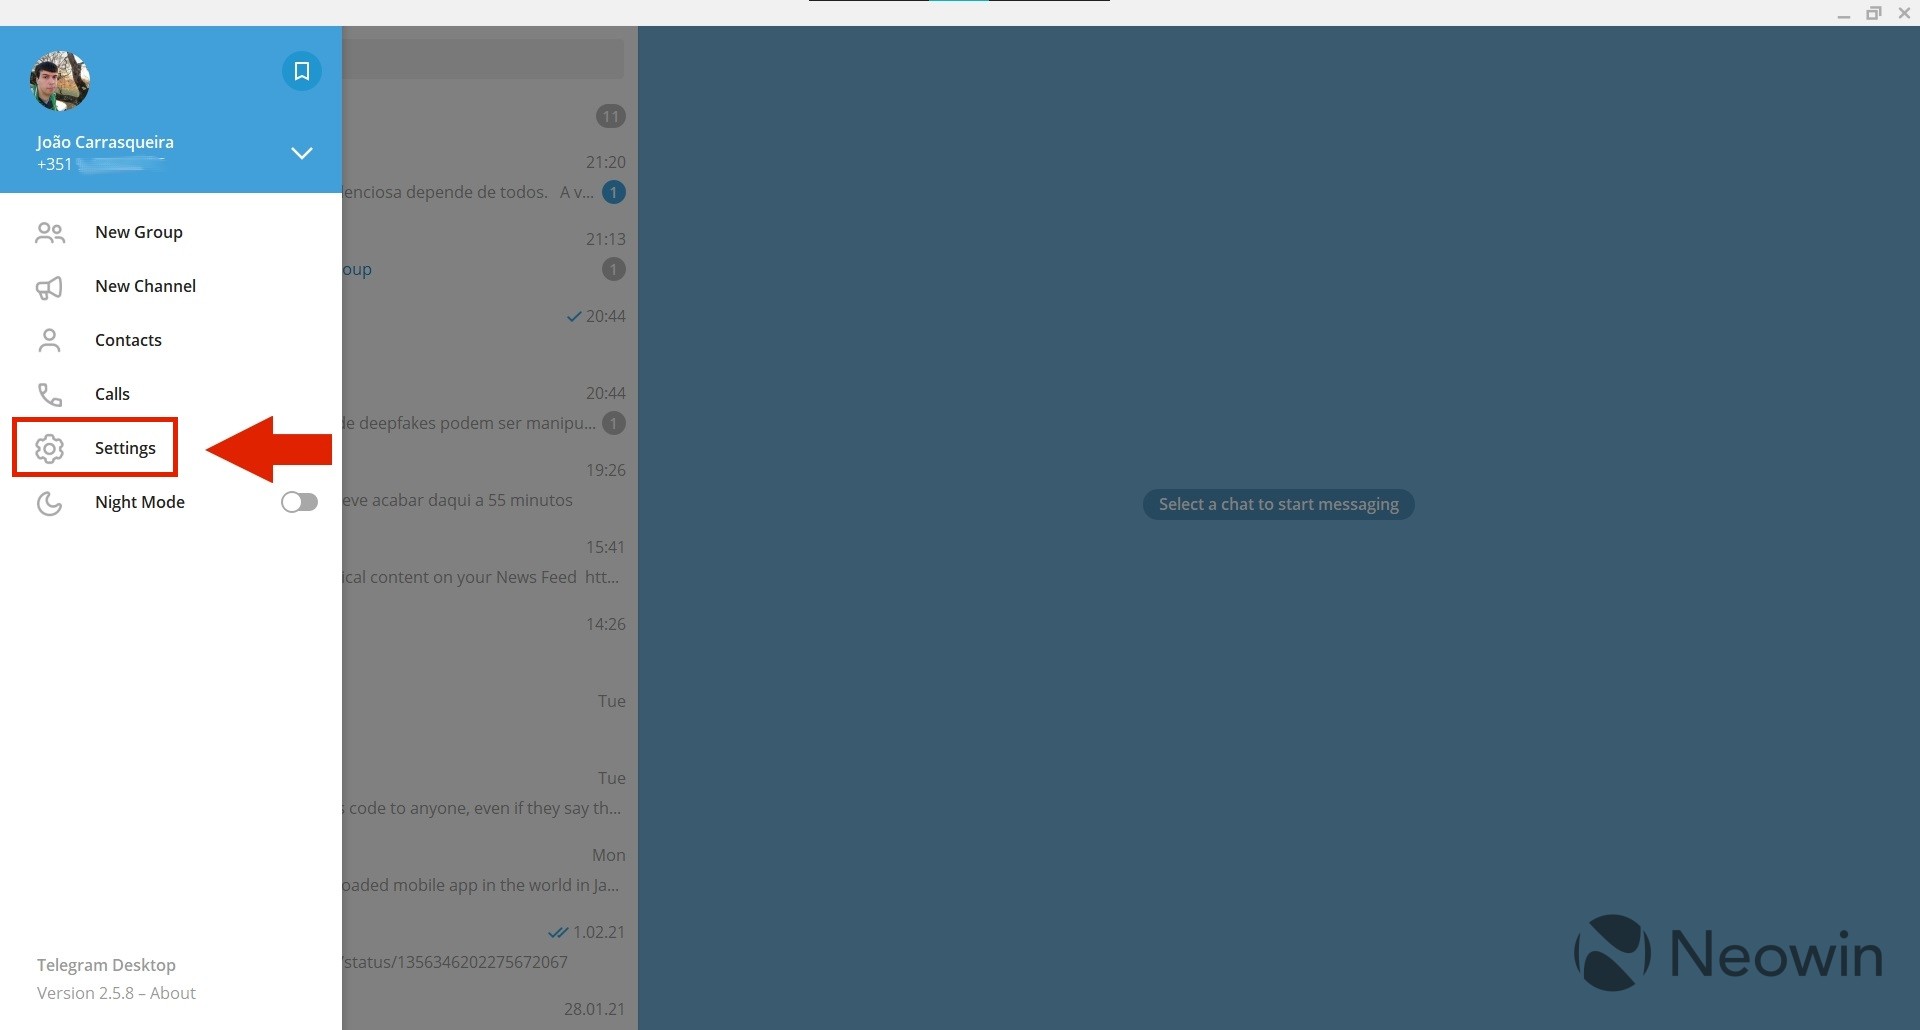The image size is (1920, 1030).
Task: Click the New Group people icon
Action: coord(50,233)
